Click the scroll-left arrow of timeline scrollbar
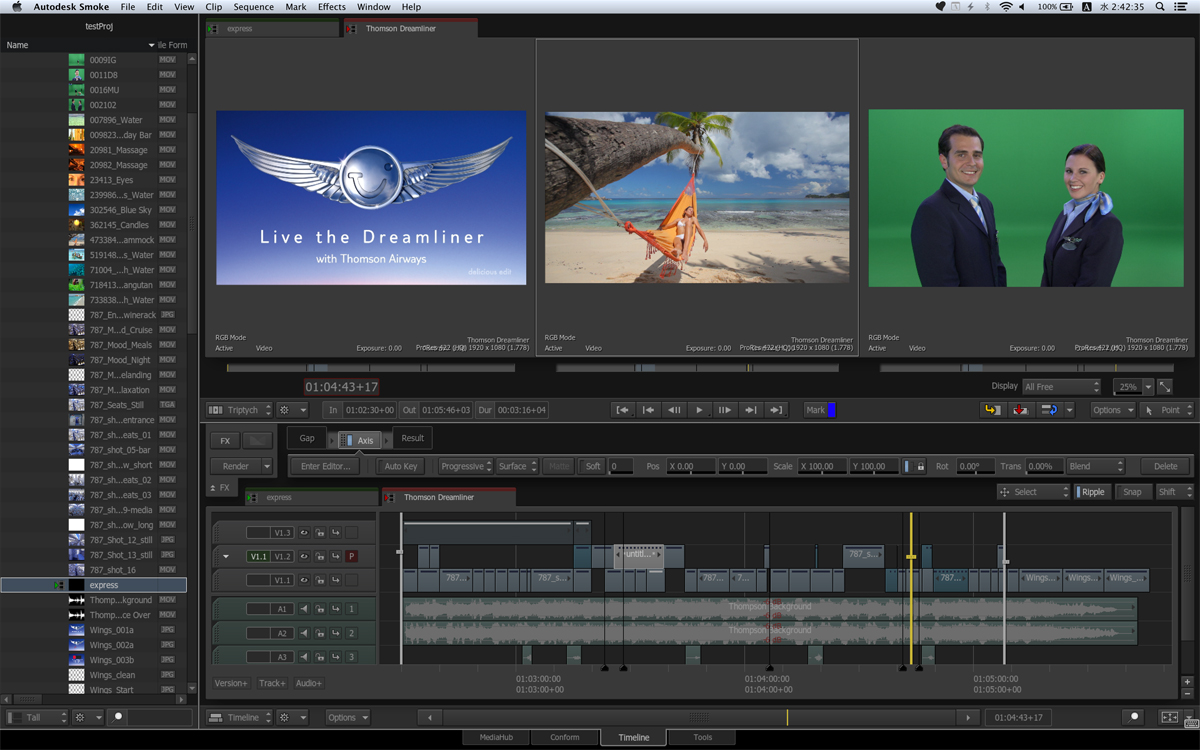The height and width of the screenshot is (750, 1200). [429, 717]
